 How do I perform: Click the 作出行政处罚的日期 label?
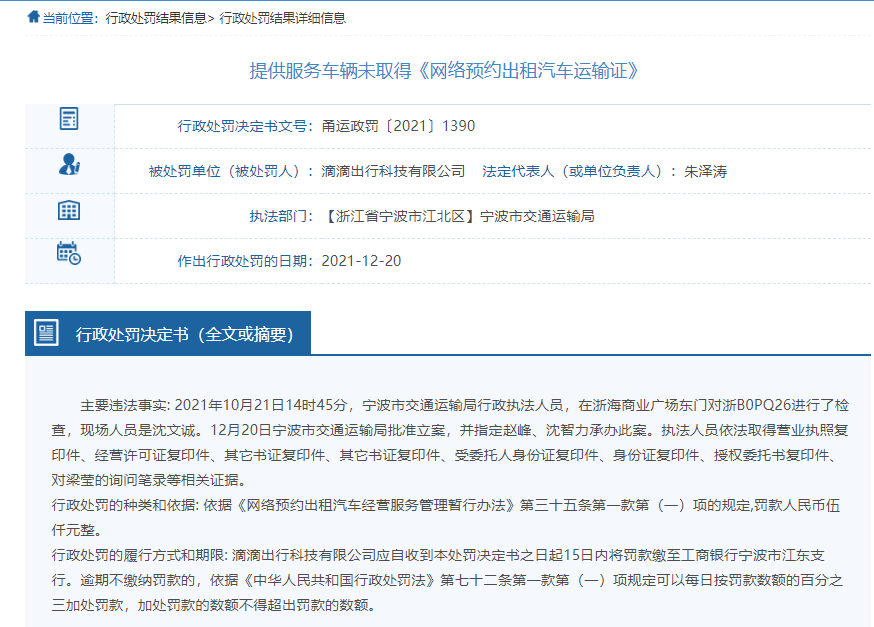pyautogui.click(x=245, y=261)
